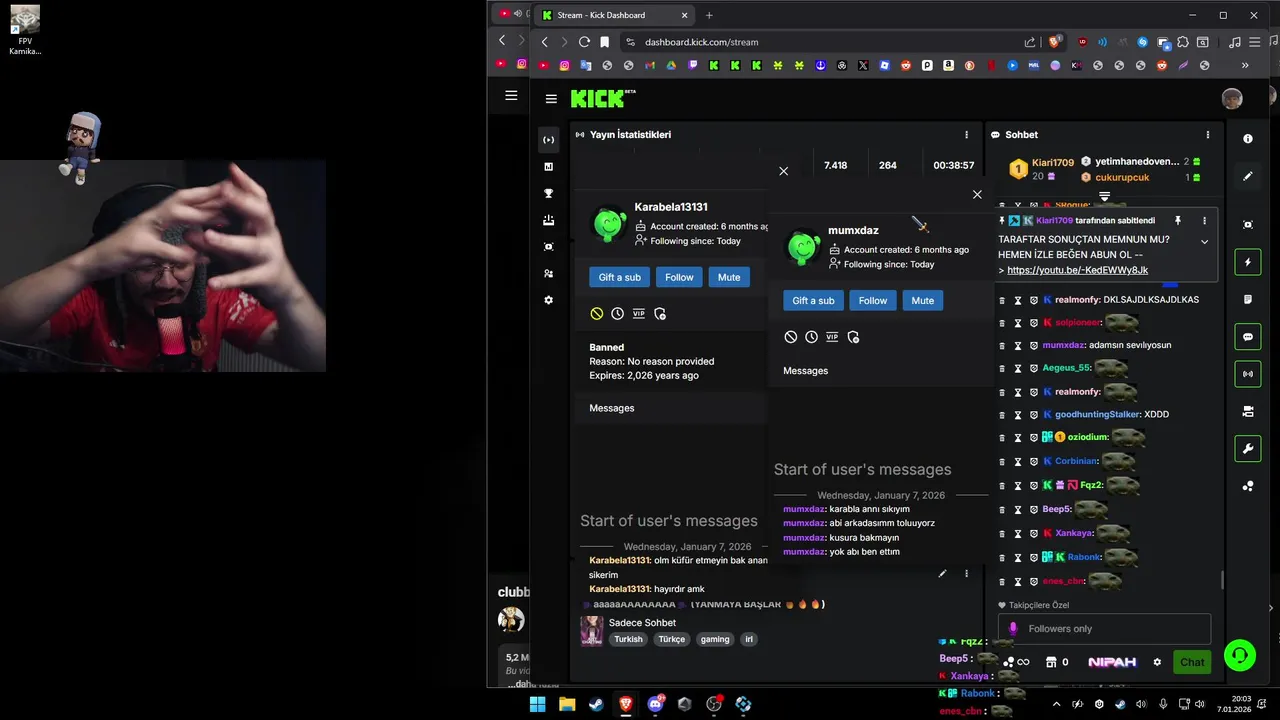Click the green headset support button
The image size is (1280, 720).
[1239, 655]
